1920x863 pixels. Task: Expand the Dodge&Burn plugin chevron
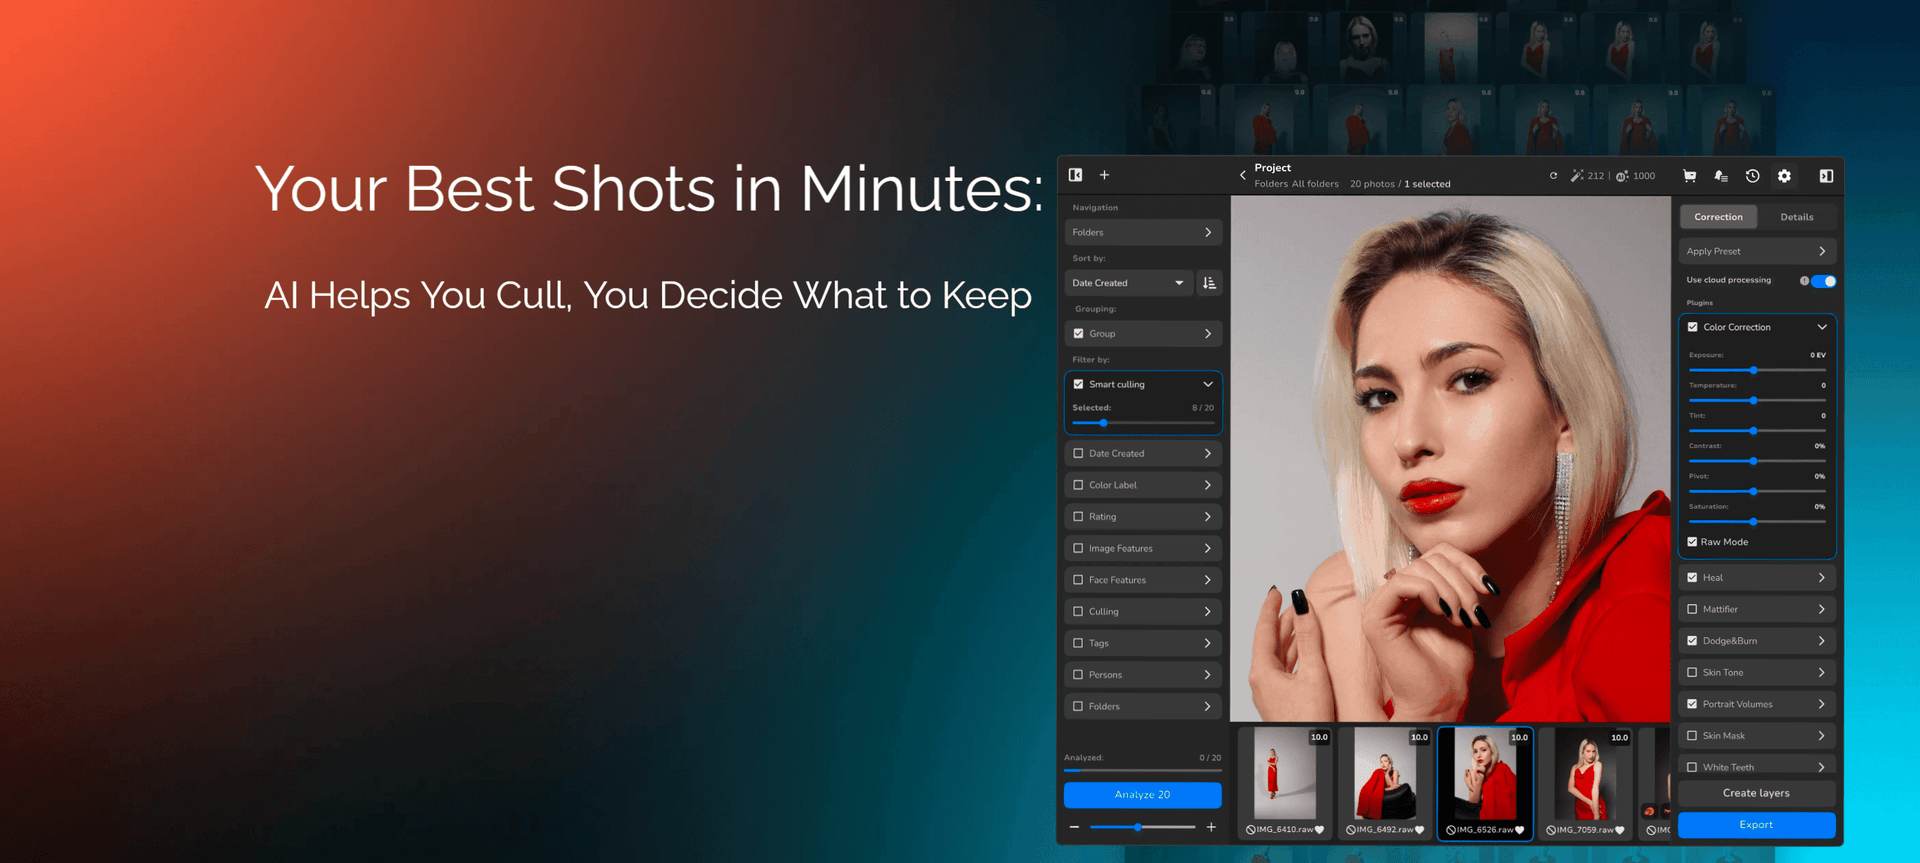tap(1822, 641)
